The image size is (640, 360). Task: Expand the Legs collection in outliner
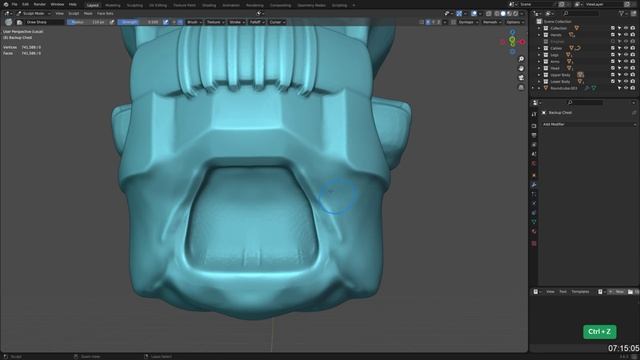(539, 55)
